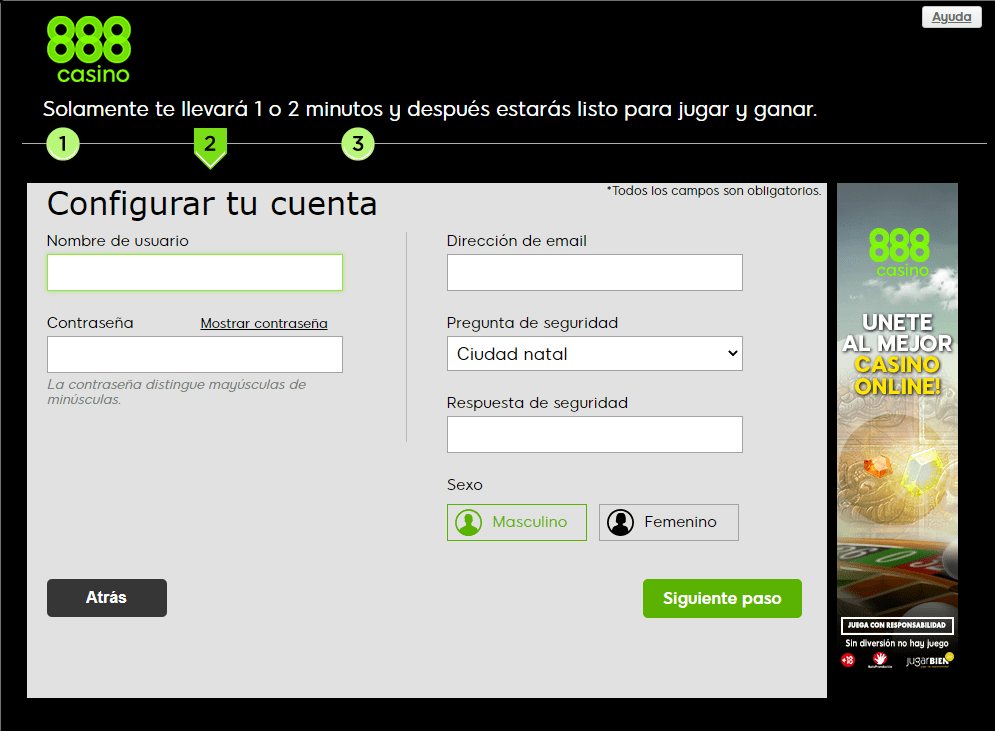Viewport: 995px width, 731px height.
Task: Click the 'Configurar tu cuenta' heading
Action: coord(212,204)
